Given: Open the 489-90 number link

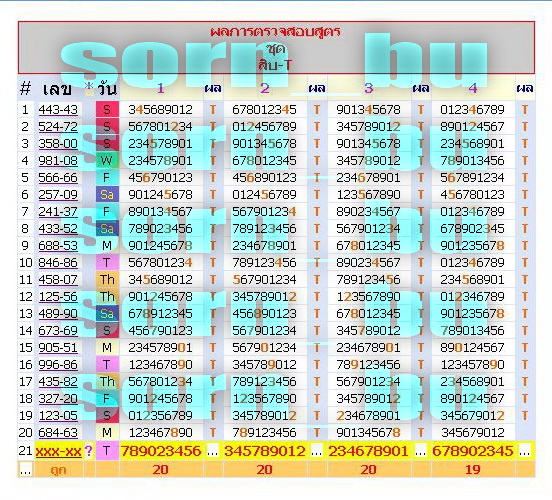Looking at the screenshot, I should (58, 314).
